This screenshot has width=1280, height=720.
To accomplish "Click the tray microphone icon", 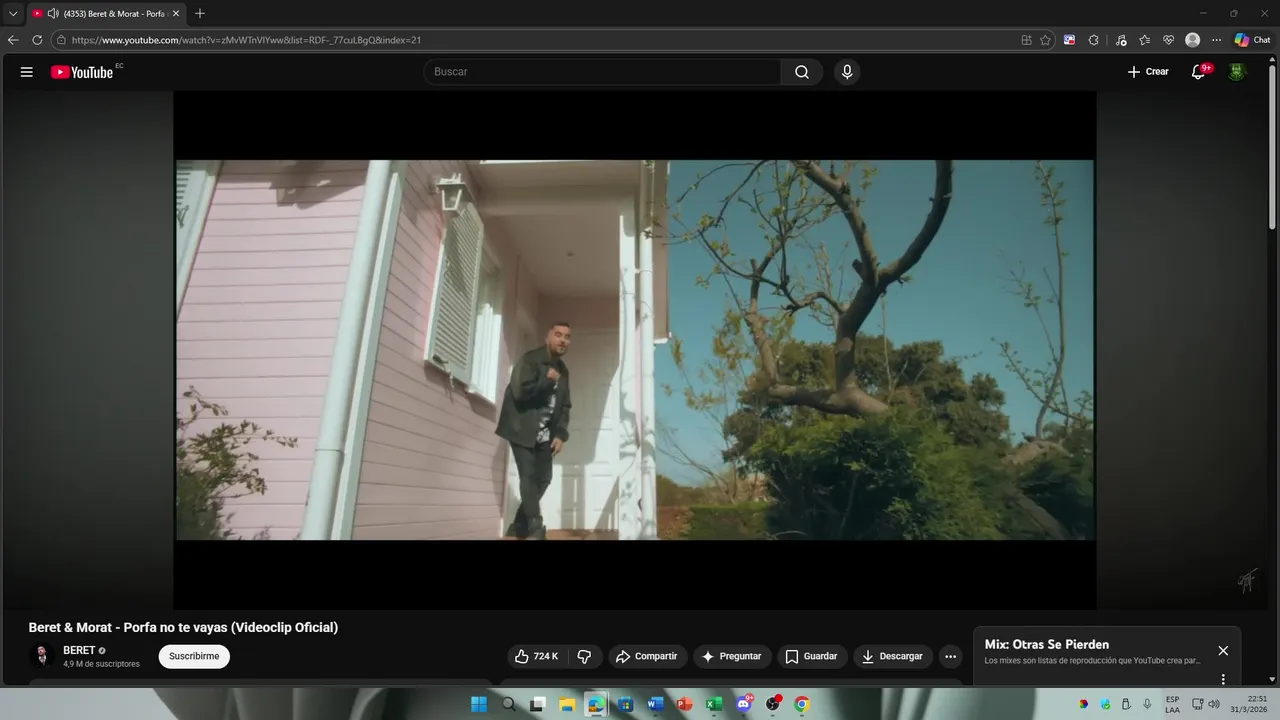I will (1147, 704).
